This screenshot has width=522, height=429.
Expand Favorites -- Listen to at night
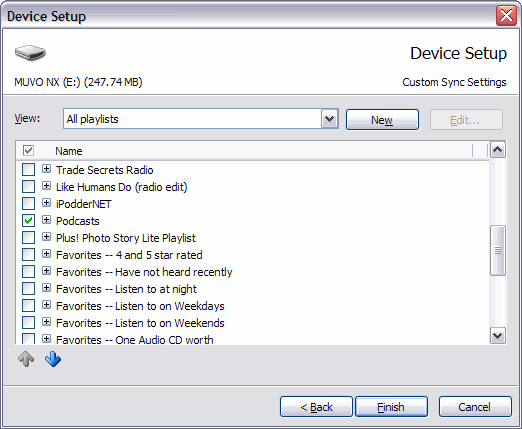(46, 288)
